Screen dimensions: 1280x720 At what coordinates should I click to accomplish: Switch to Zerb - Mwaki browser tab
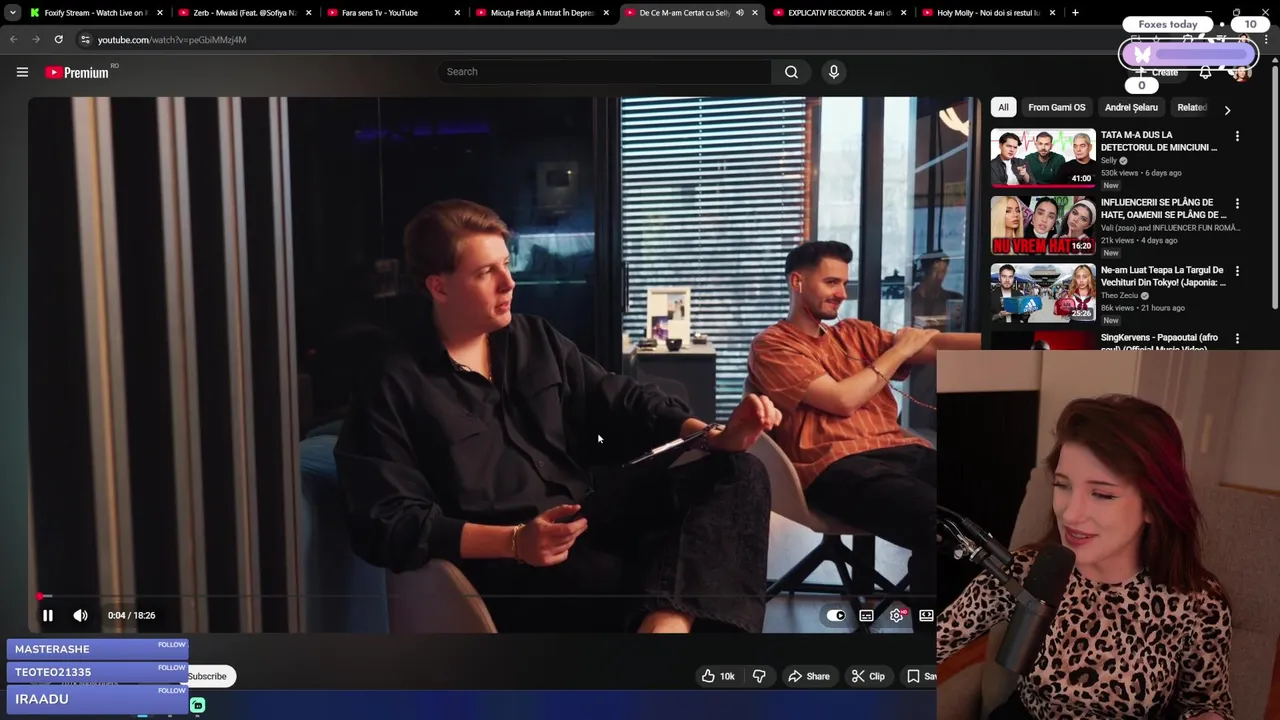[x=244, y=13]
